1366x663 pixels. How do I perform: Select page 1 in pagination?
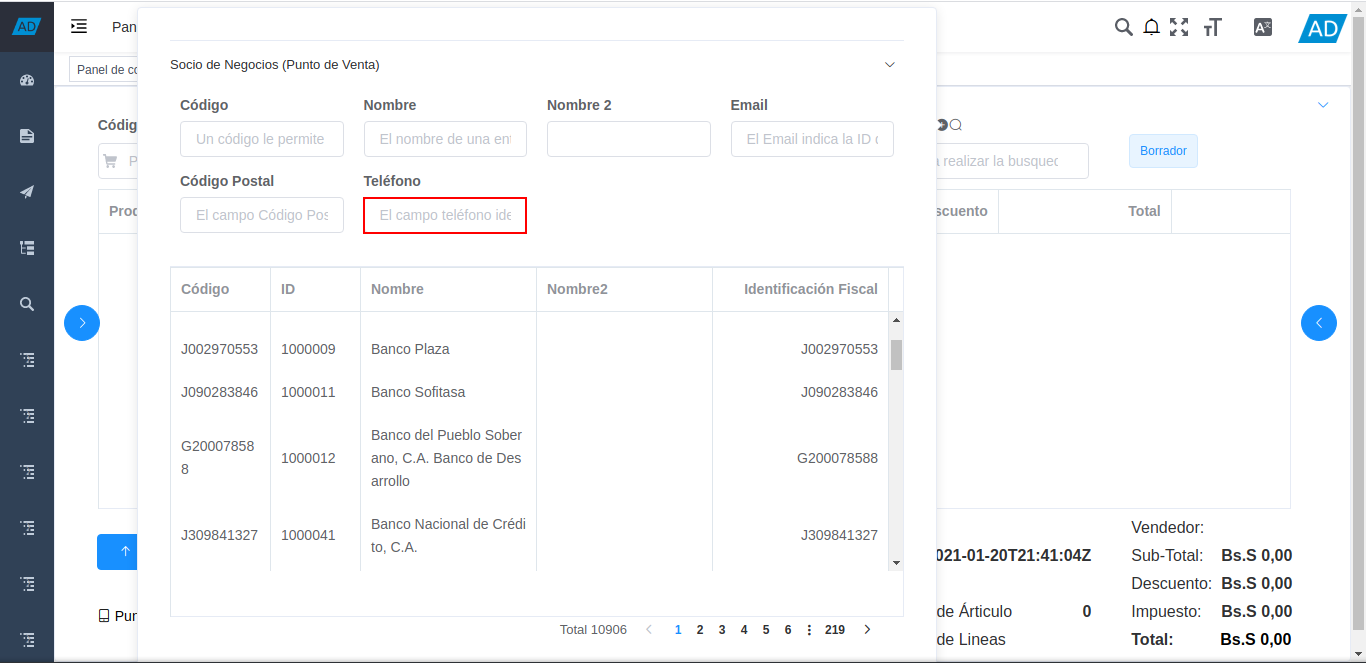[x=678, y=630]
